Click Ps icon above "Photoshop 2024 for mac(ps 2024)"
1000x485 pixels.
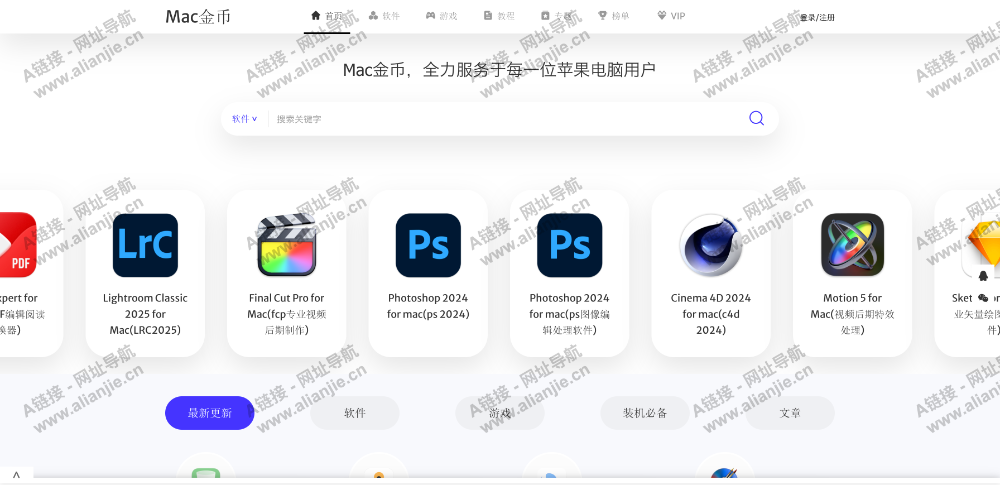pos(428,245)
